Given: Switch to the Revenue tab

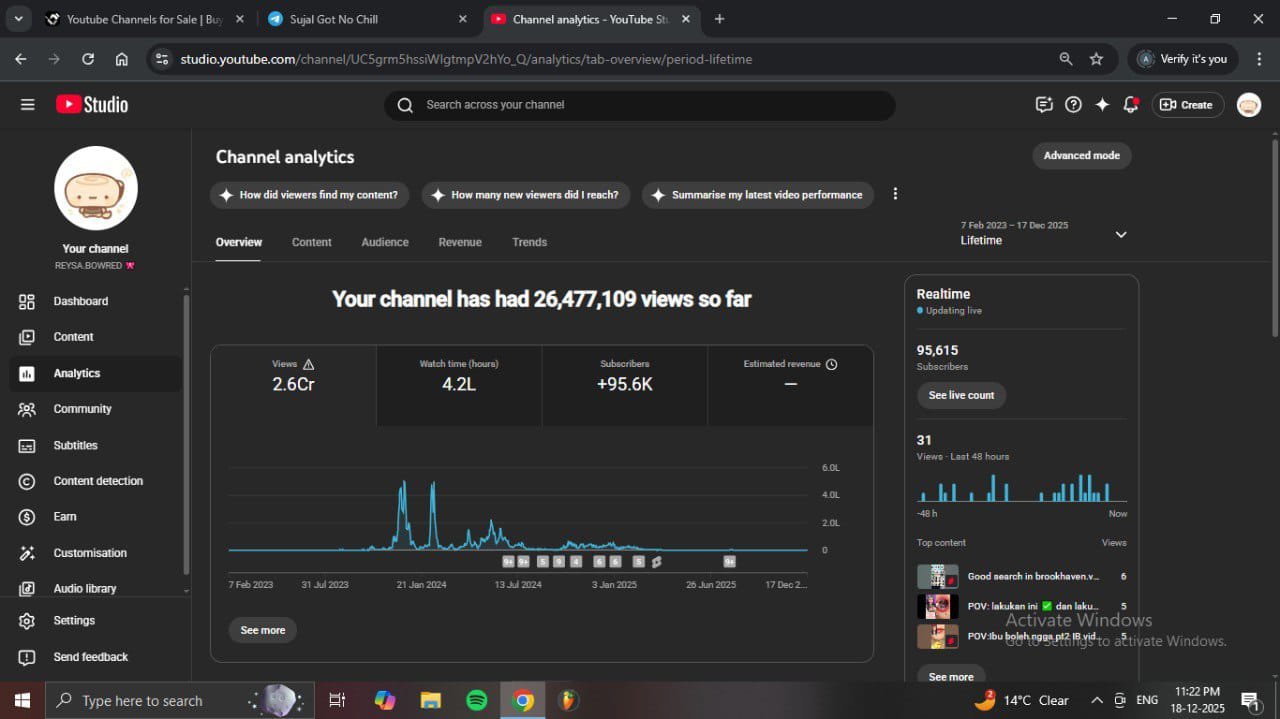Looking at the screenshot, I should [x=459, y=242].
